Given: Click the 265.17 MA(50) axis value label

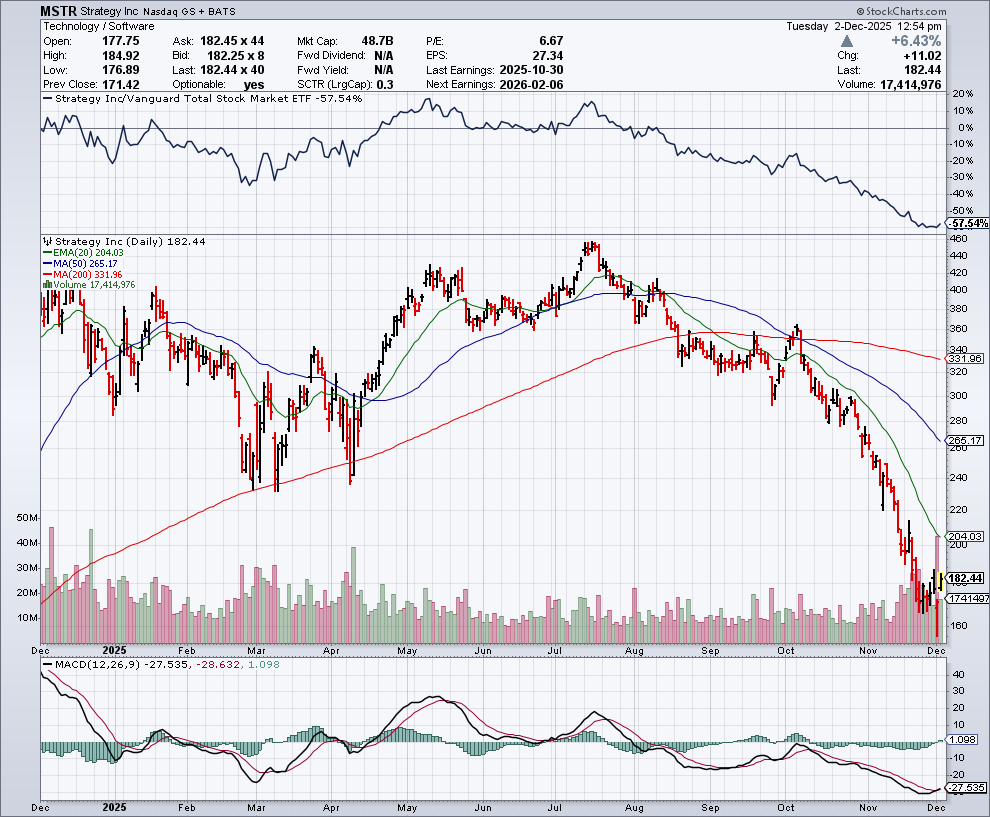Looking at the screenshot, I should [x=966, y=440].
